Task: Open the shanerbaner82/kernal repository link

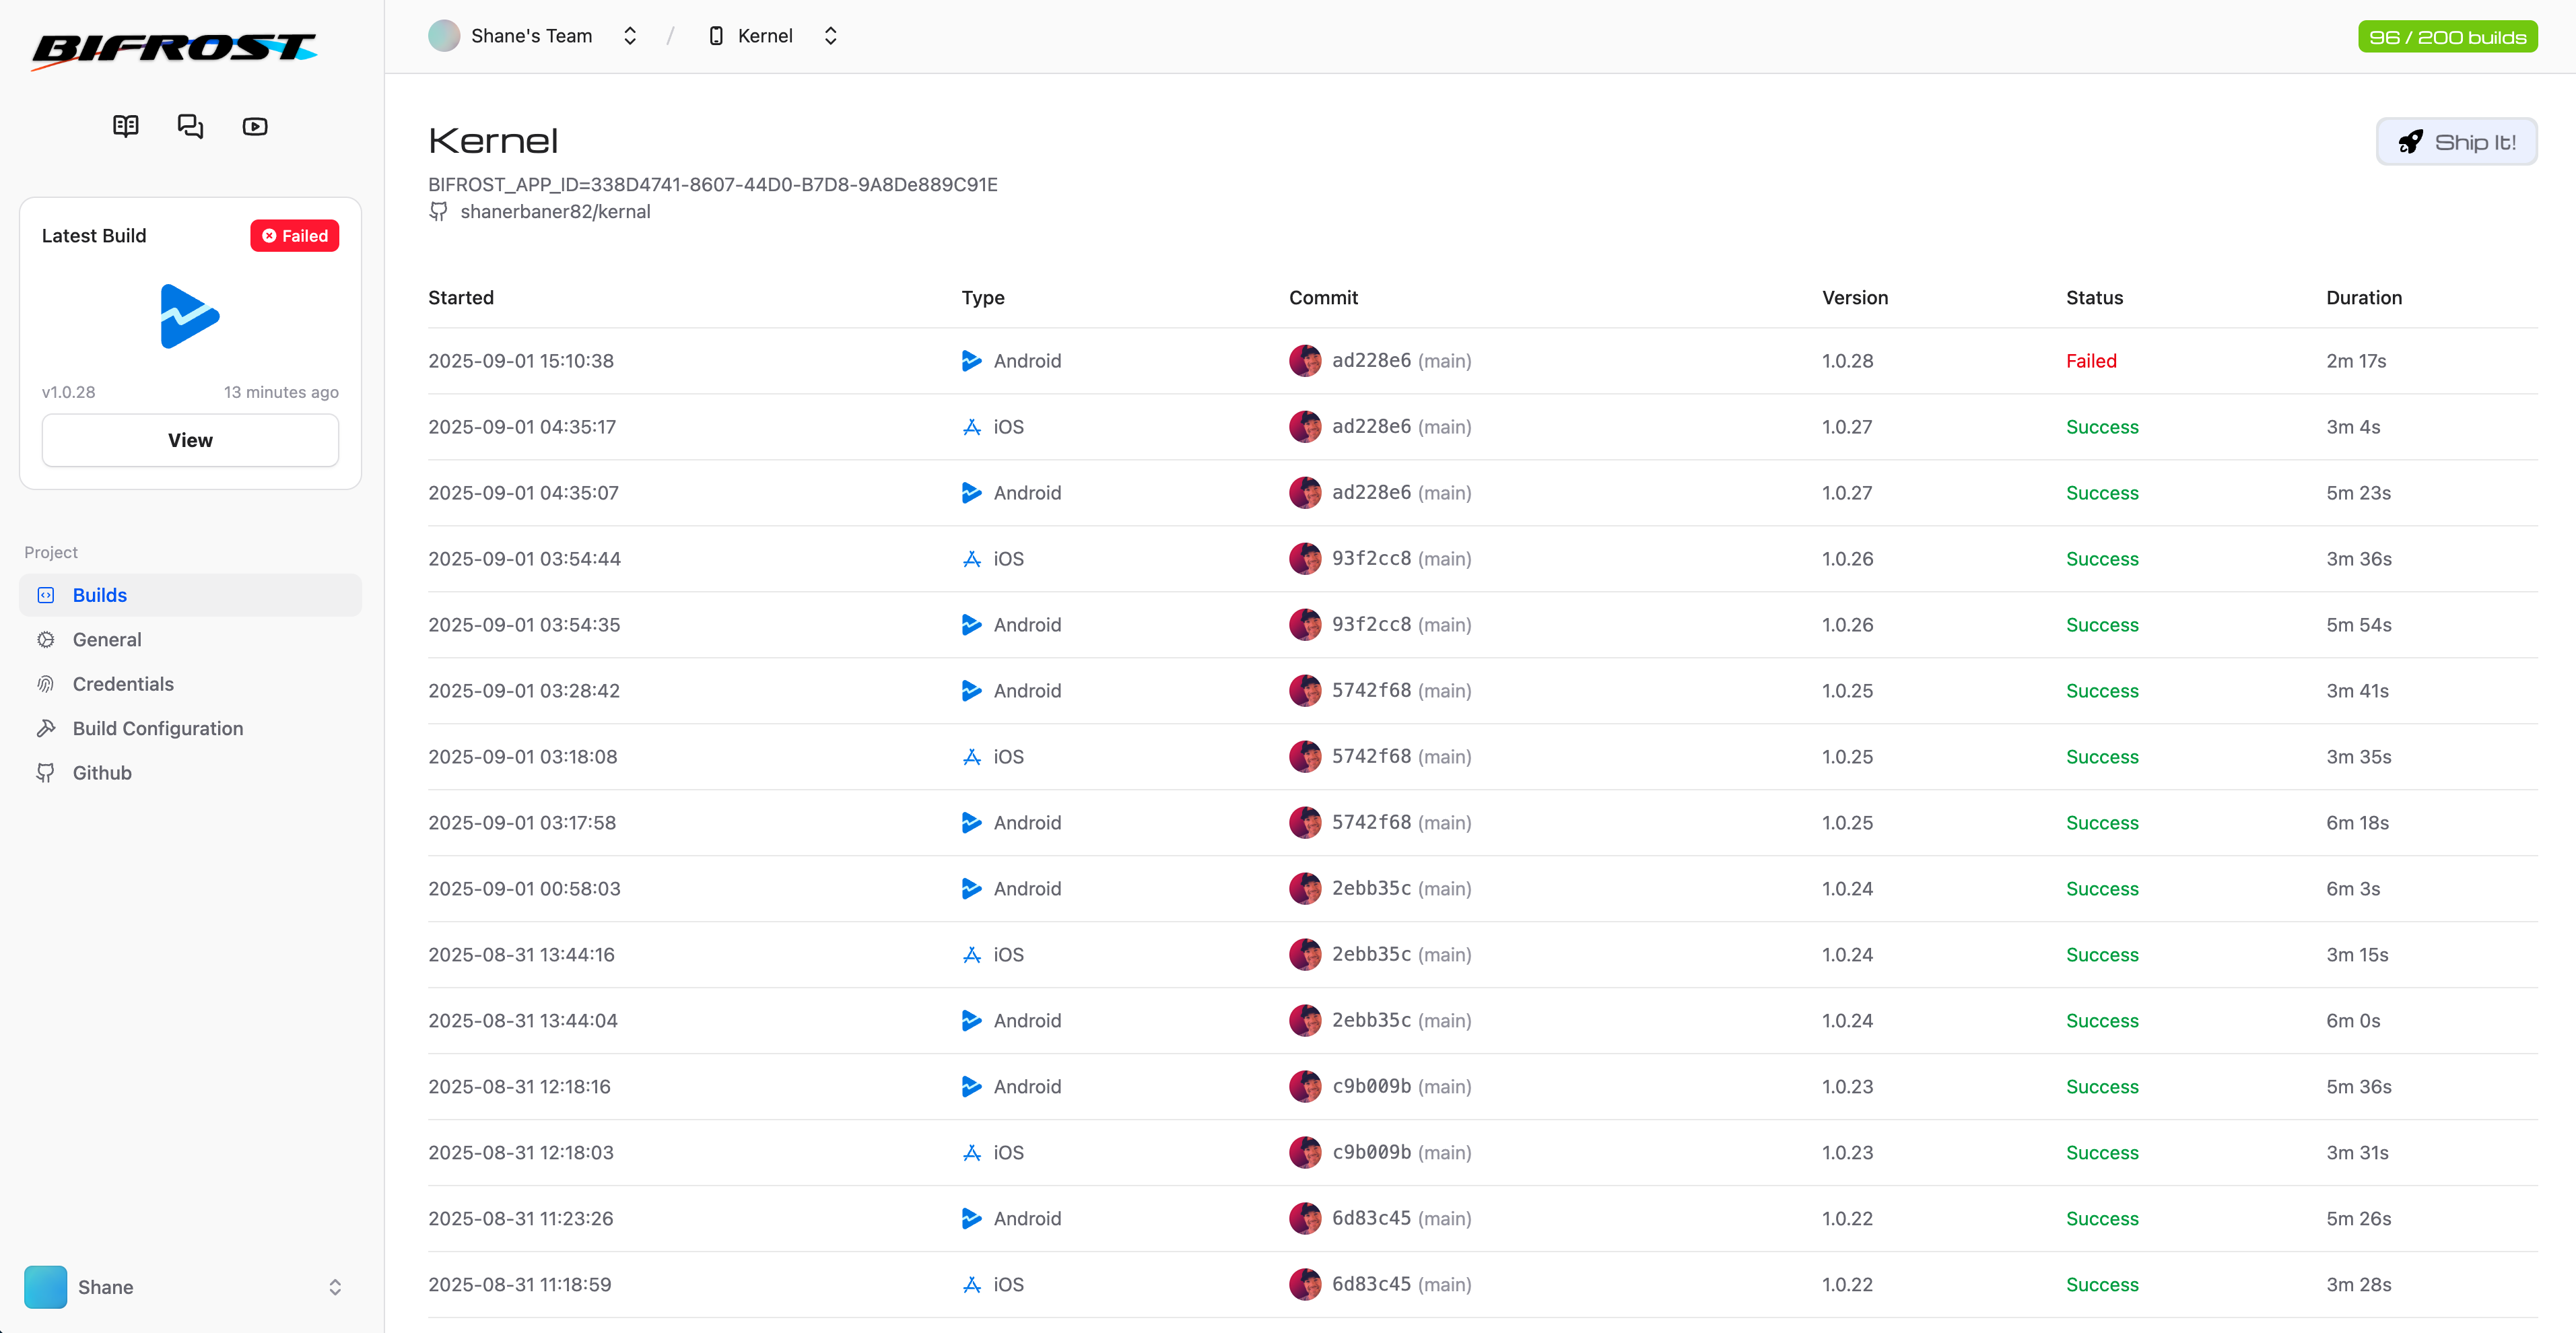Action: [555, 211]
